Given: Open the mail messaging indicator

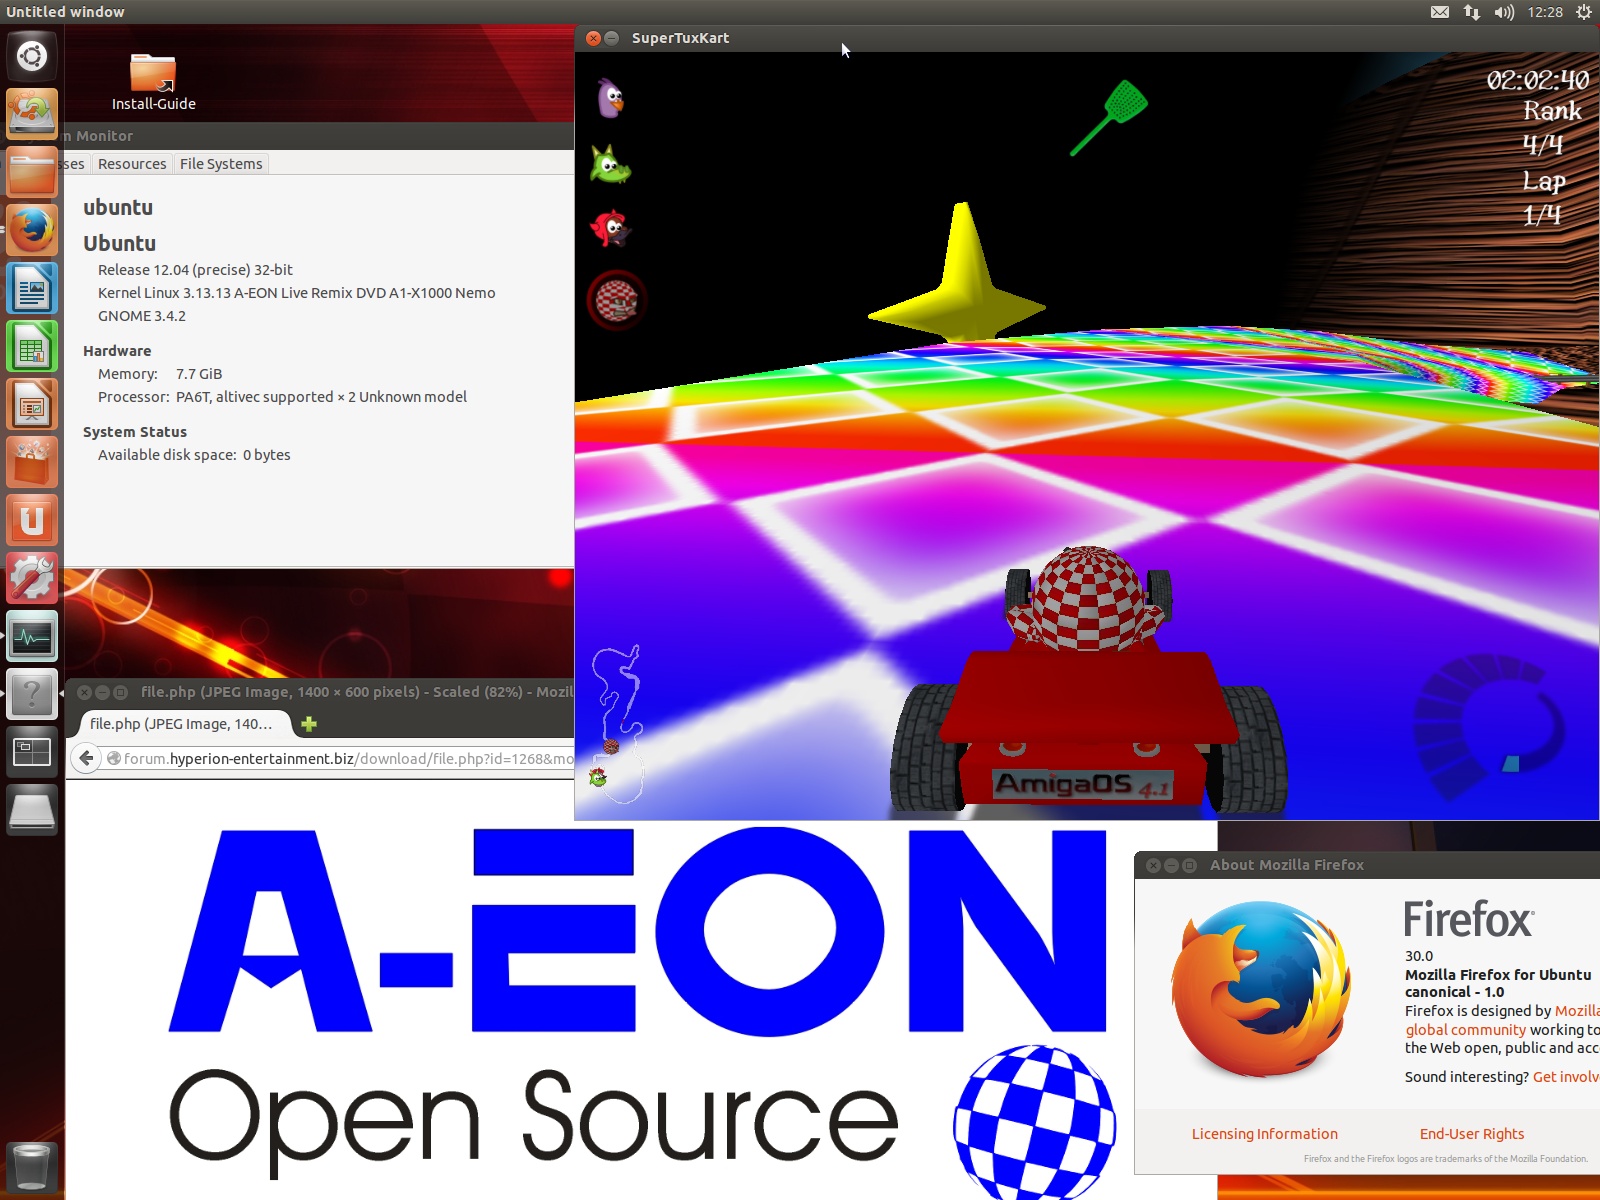Looking at the screenshot, I should 1440,12.
